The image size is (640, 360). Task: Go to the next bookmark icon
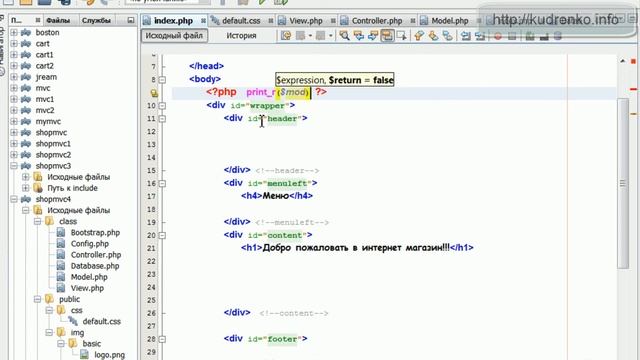[433, 36]
